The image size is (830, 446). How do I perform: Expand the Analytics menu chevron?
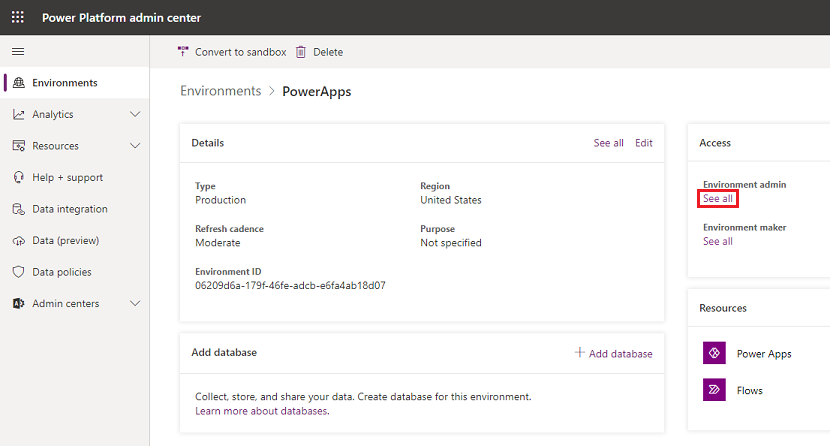point(135,114)
